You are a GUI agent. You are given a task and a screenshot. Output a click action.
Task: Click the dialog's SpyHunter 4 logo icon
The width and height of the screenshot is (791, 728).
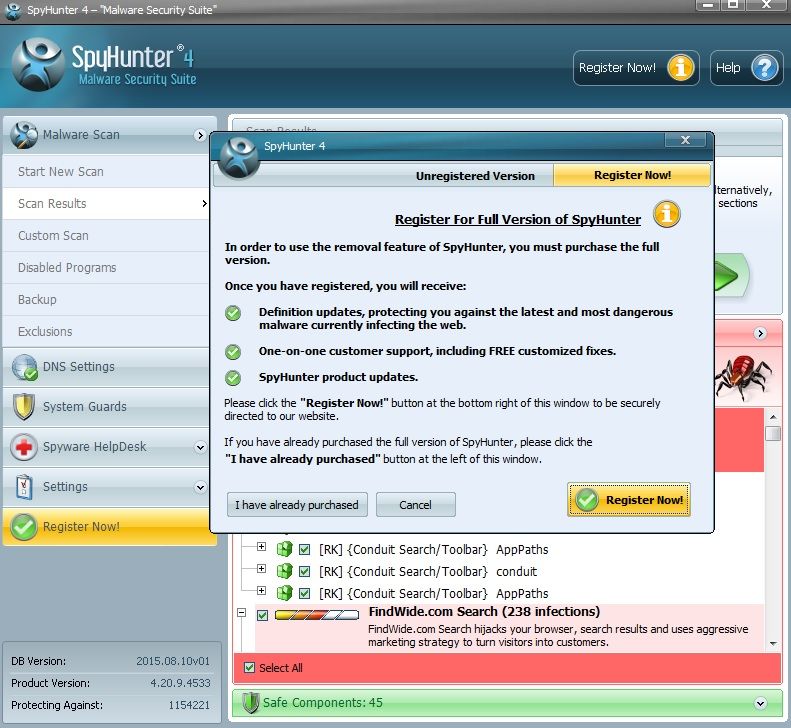(239, 157)
